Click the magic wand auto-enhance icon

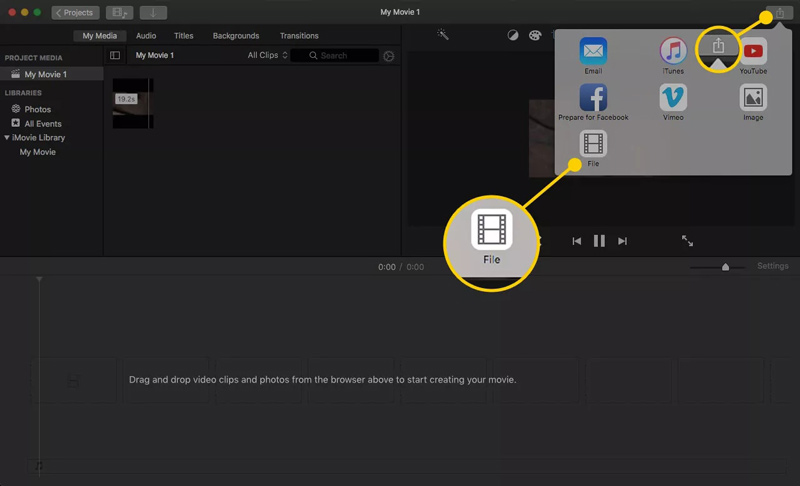443,35
